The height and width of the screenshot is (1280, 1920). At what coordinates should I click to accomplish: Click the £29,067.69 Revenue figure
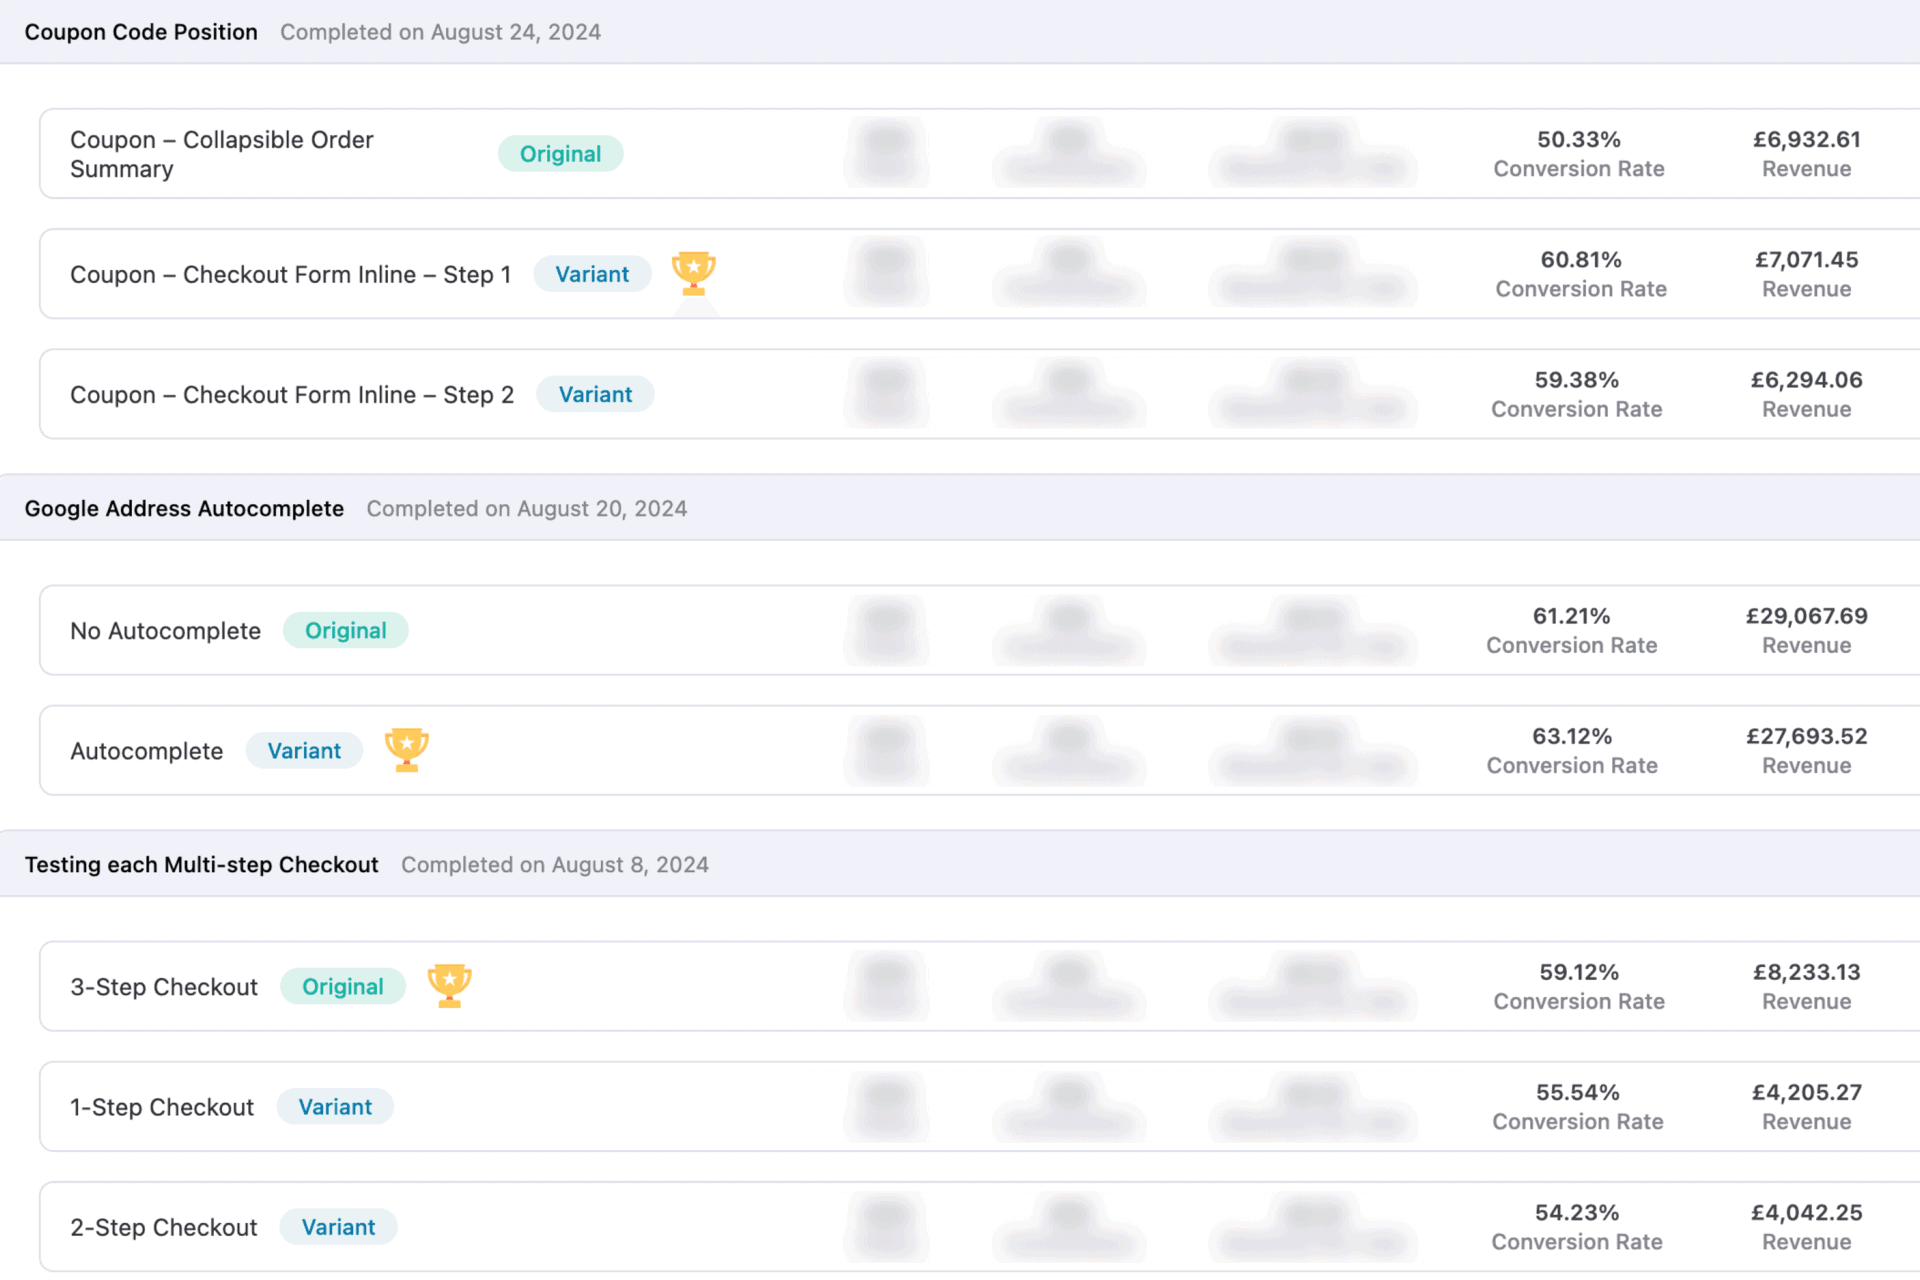tap(1807, 616)
